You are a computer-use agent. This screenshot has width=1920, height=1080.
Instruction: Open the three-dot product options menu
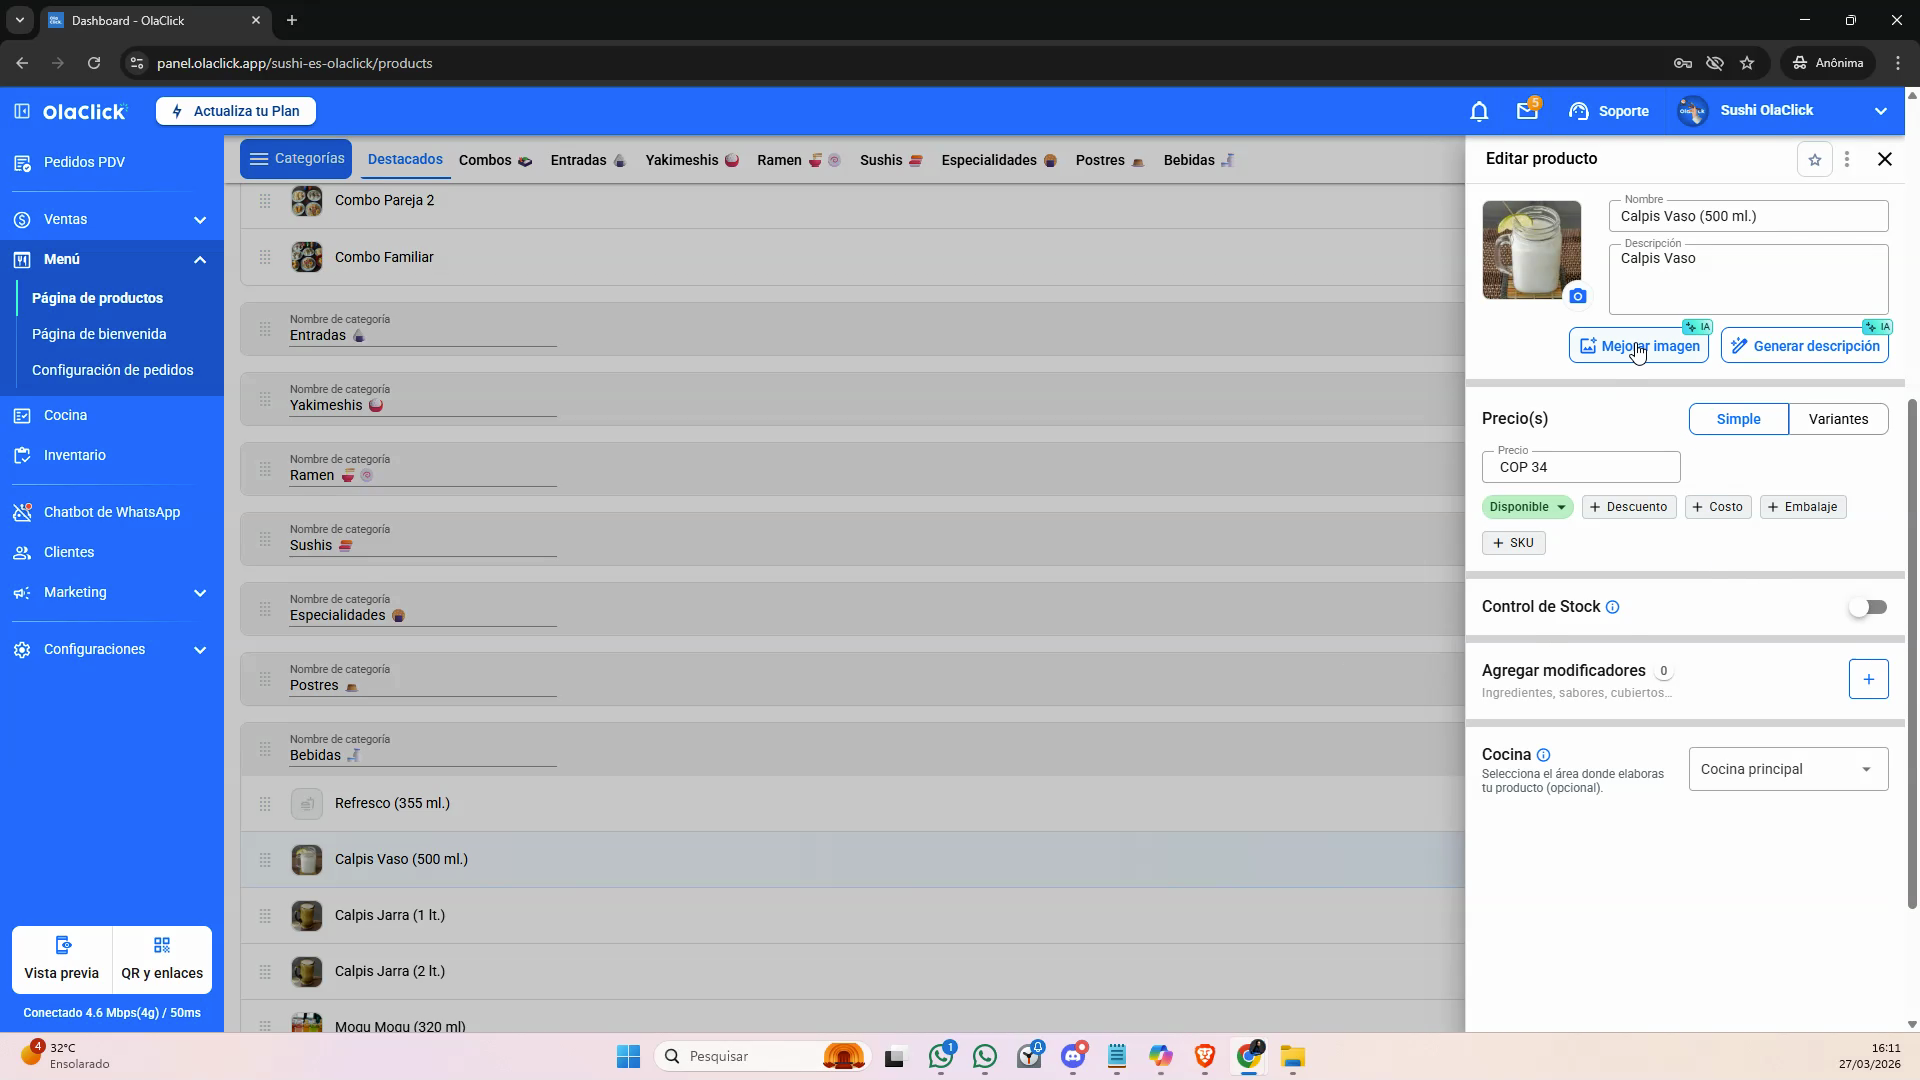coord(1847,159)
